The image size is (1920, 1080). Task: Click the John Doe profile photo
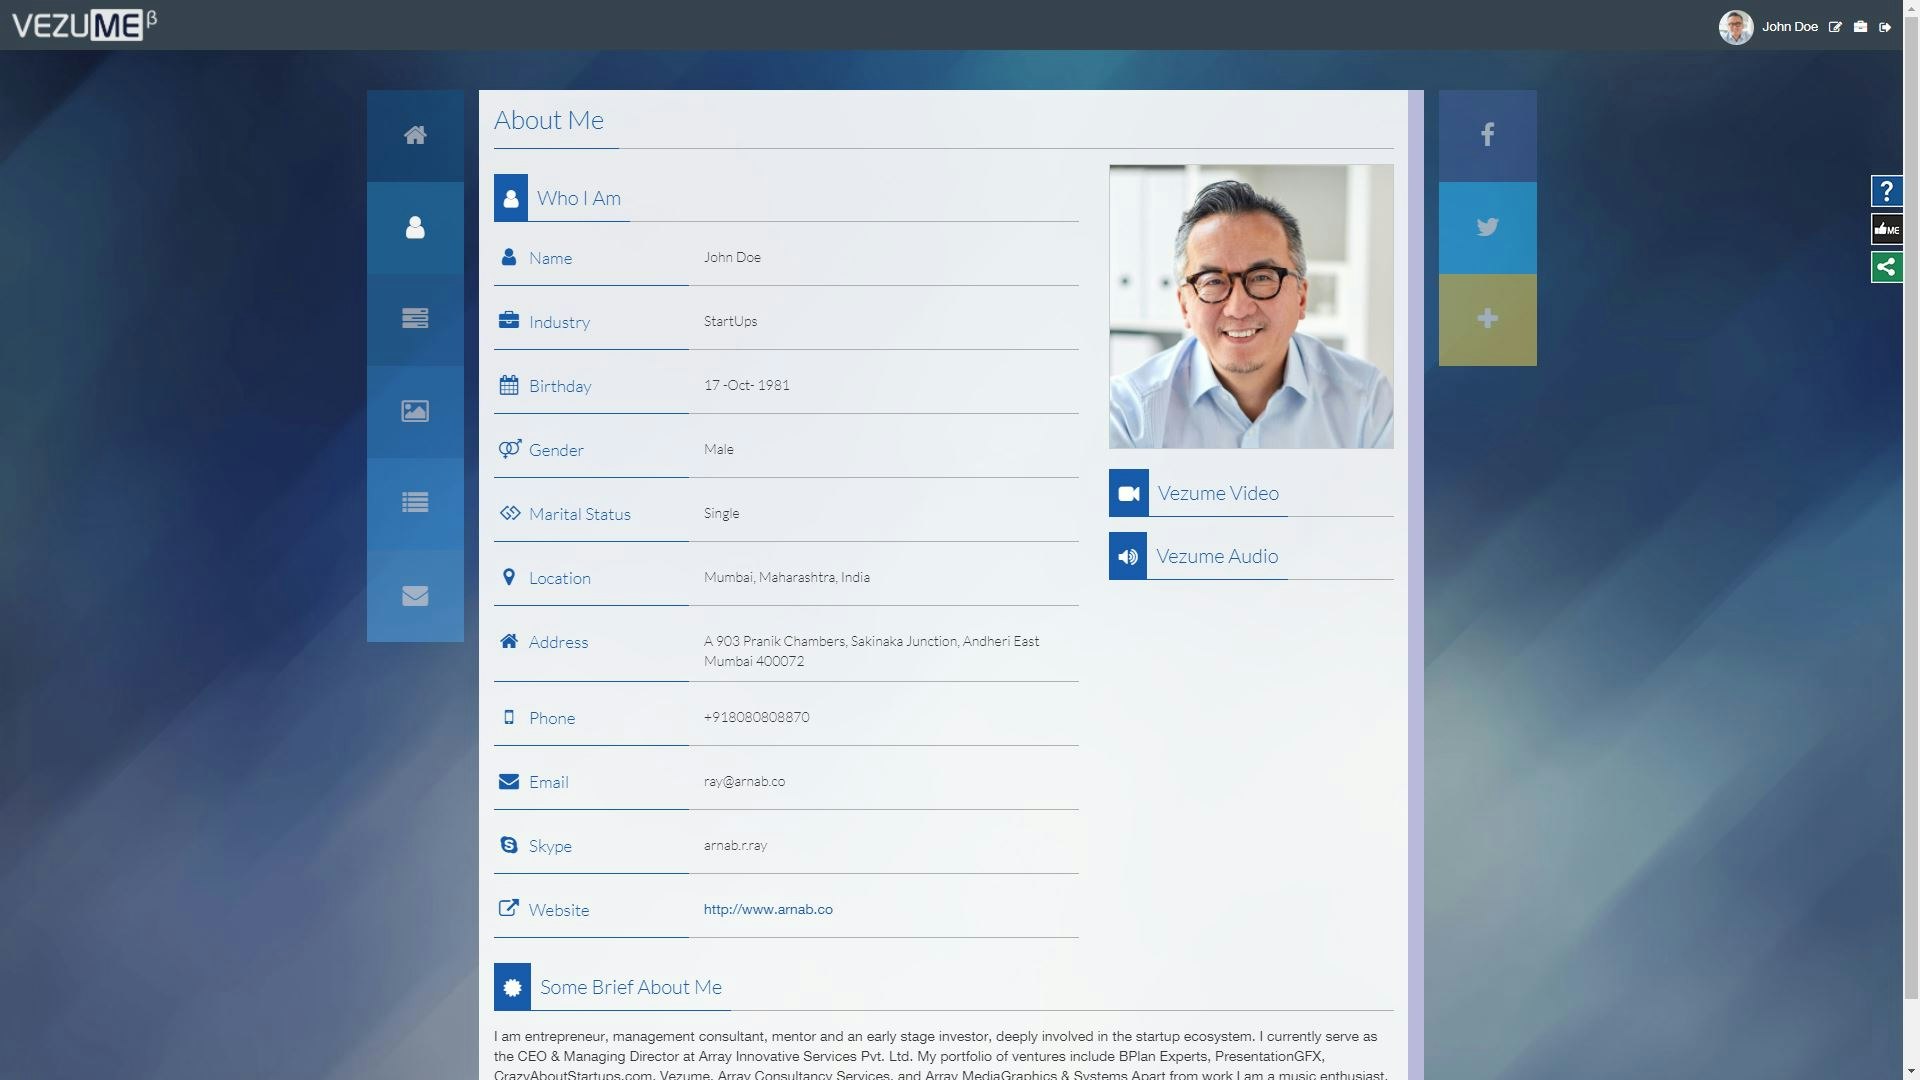1250,306
